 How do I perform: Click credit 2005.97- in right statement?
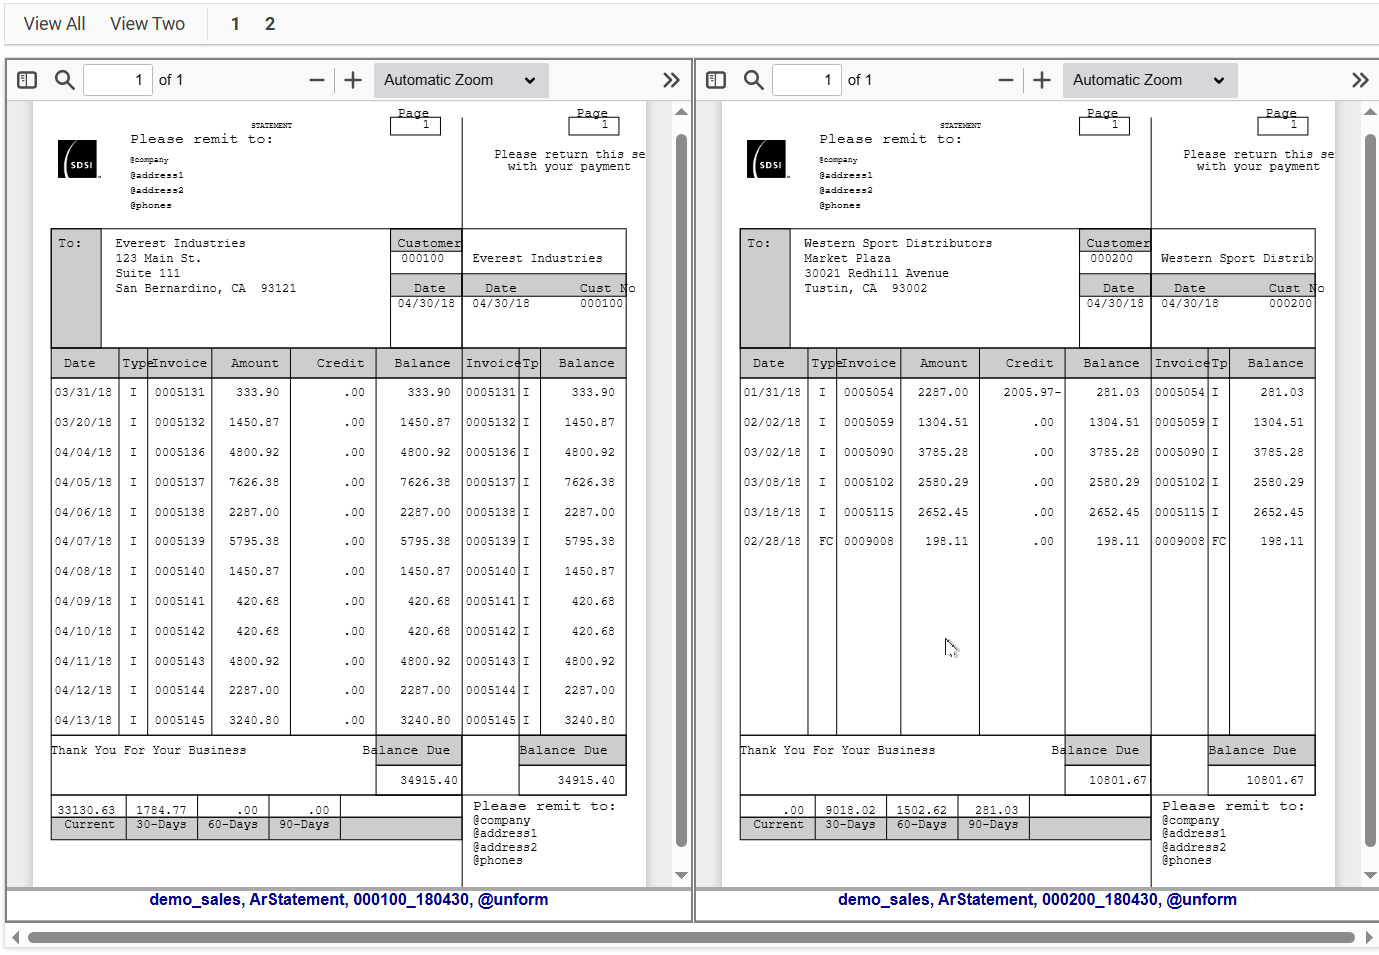[1033, 393]
